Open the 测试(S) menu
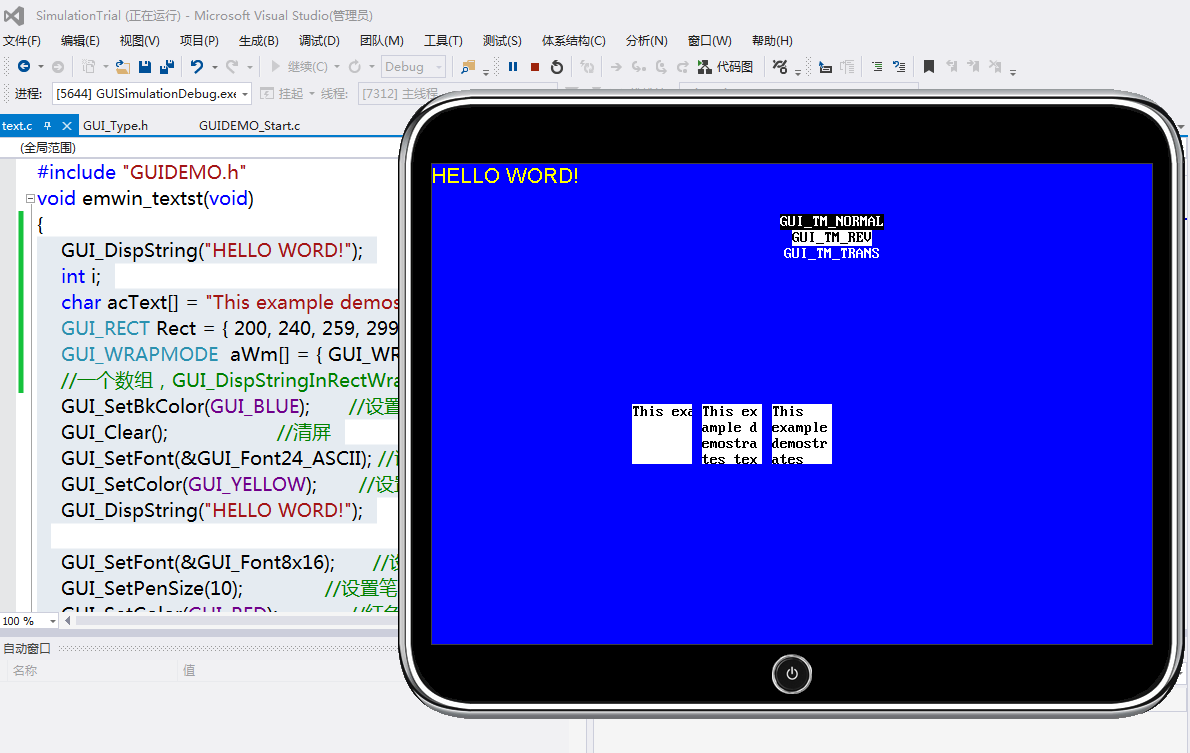 pos(502,40)
